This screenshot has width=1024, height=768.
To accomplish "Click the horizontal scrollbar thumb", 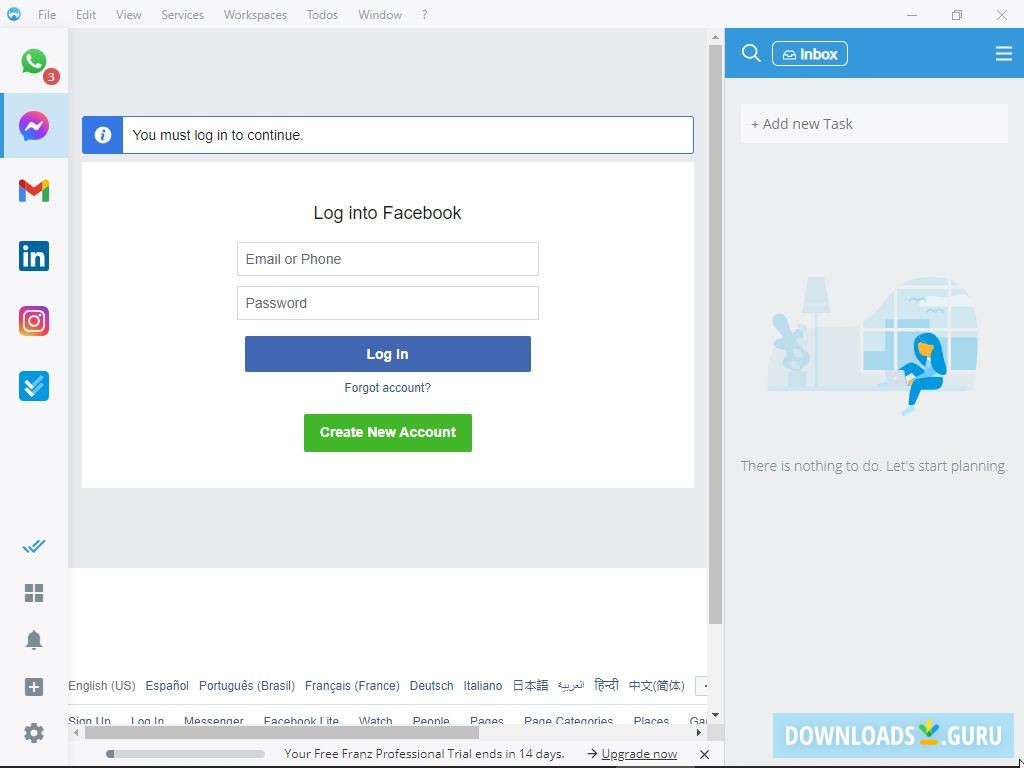I will tap(282, 733).
